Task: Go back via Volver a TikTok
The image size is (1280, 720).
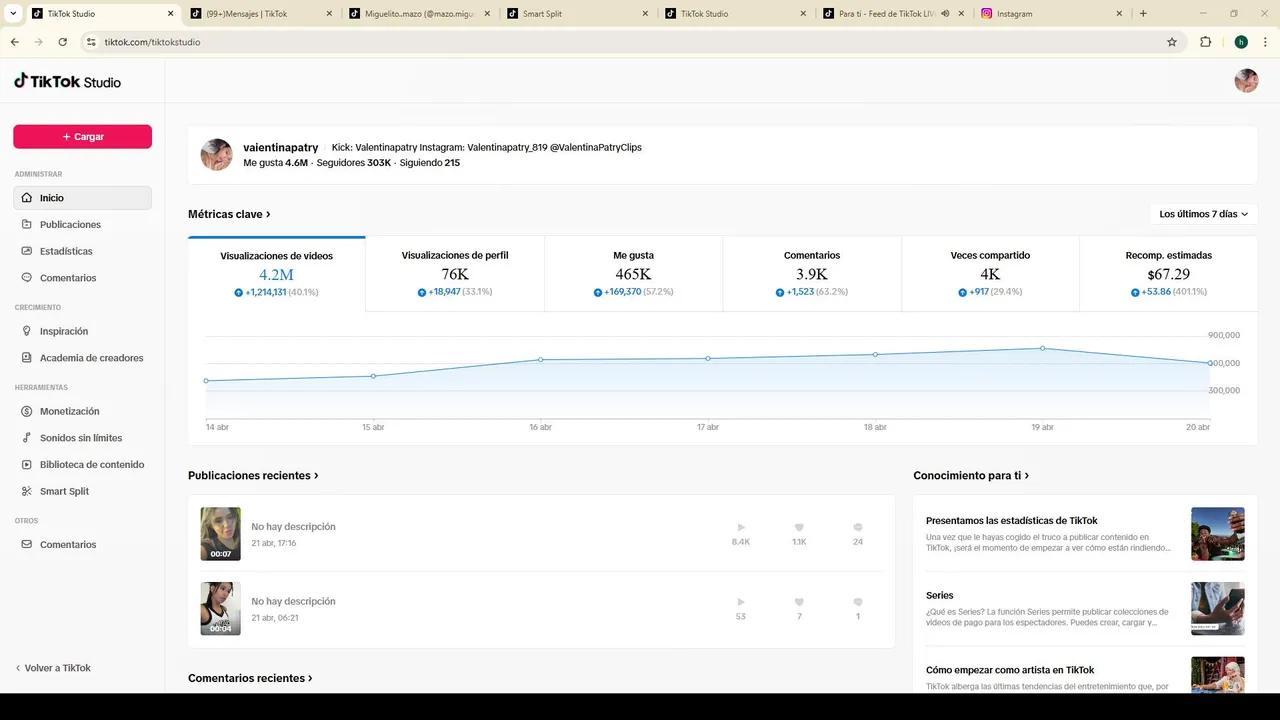Action: [x=52, y=668]
